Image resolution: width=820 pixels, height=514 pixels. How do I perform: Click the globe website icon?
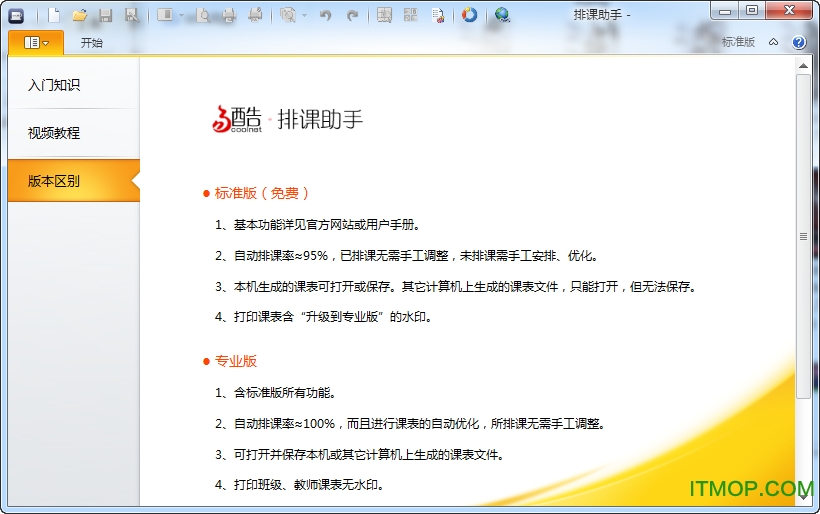tap(502, 15)
